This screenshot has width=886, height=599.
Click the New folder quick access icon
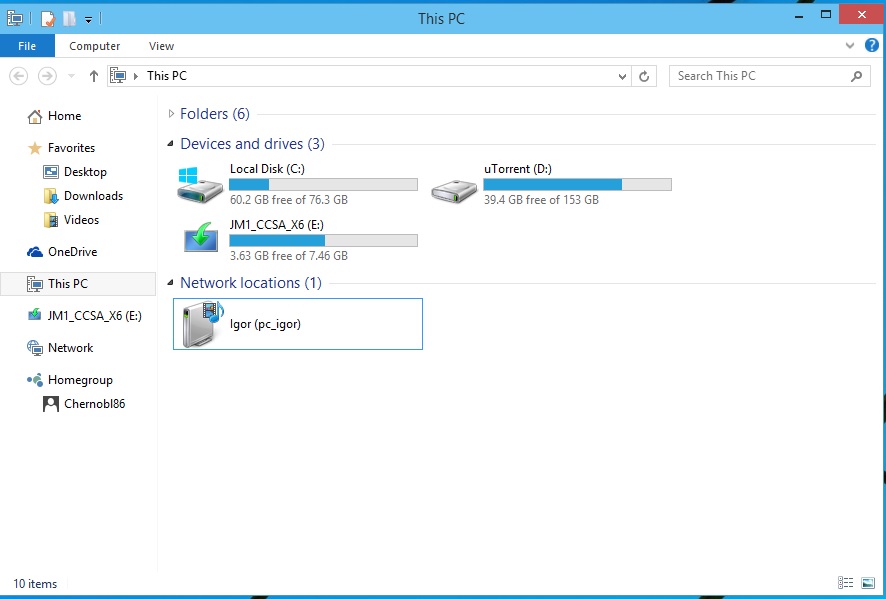69,18
